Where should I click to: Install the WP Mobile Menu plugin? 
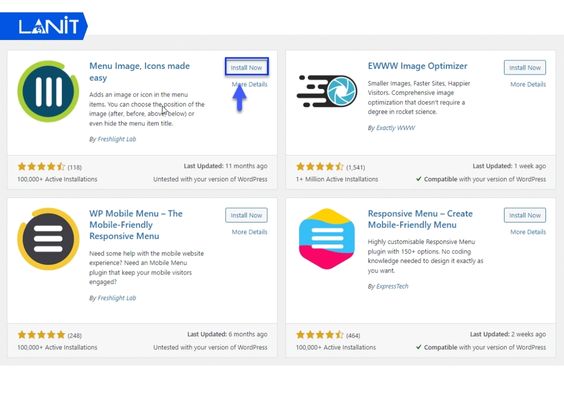pos(246,215)
